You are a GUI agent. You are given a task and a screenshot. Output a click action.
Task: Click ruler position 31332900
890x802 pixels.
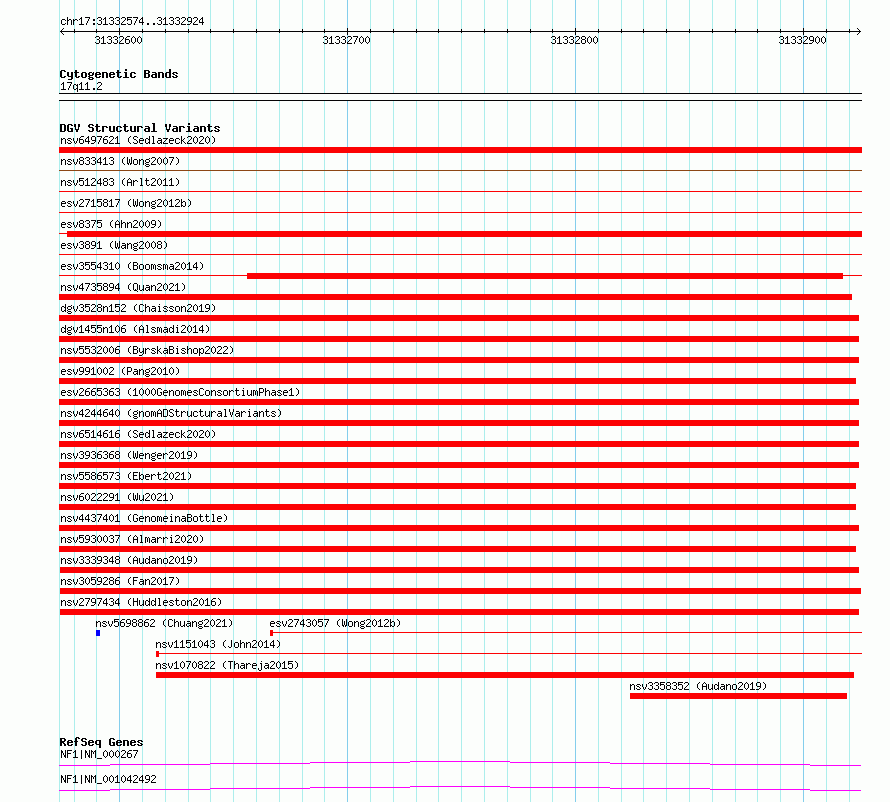pos(803,40)
